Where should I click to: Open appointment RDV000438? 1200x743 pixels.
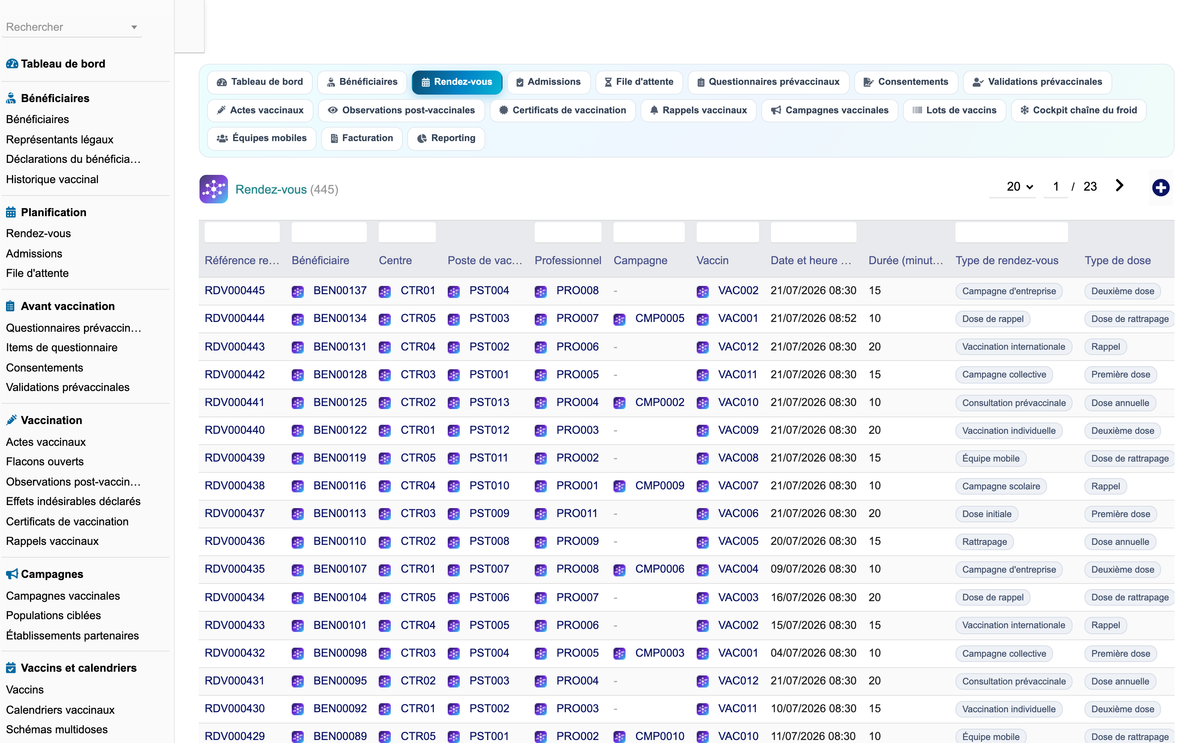235,486
